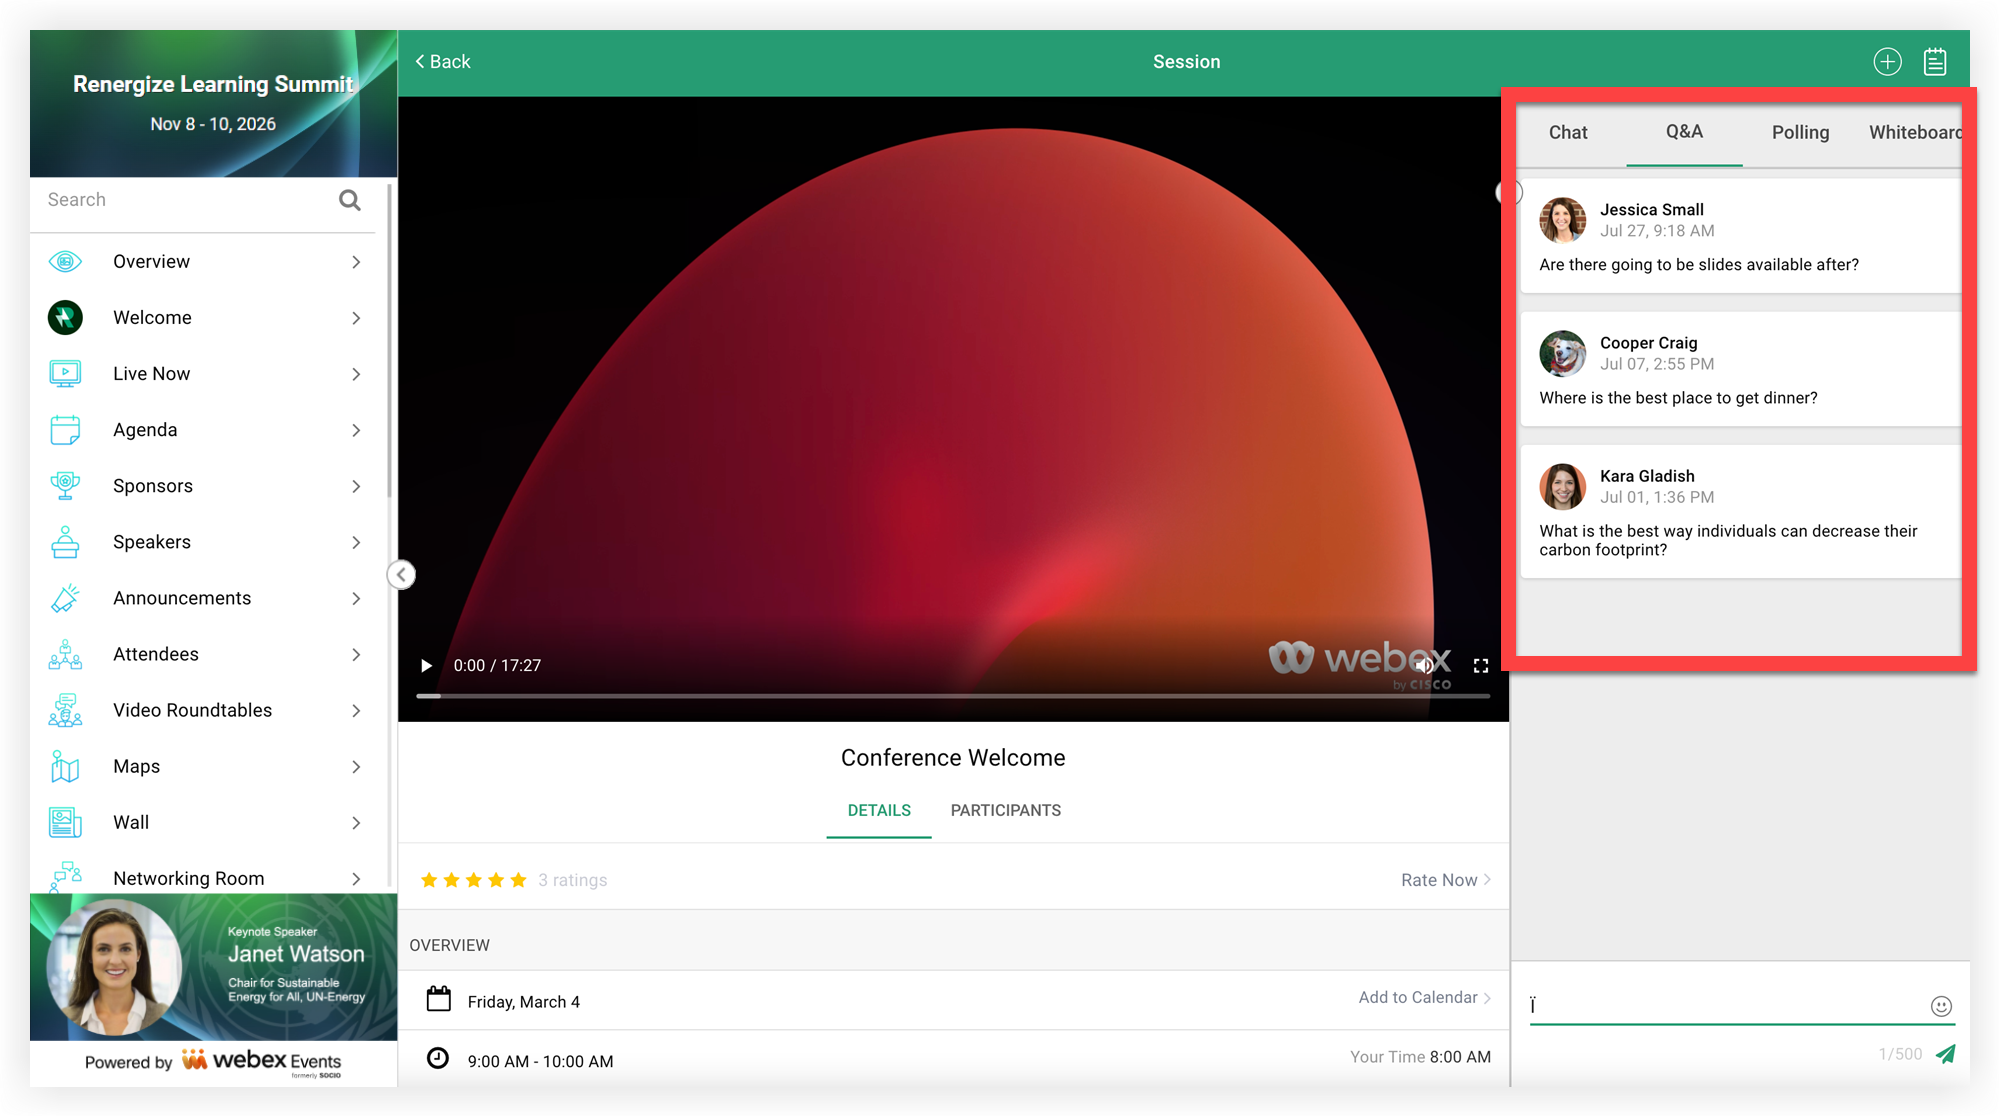Click the Friday, March 4 calendar icon
This screenshot has width=2000, height=1117.
point(438,999)
